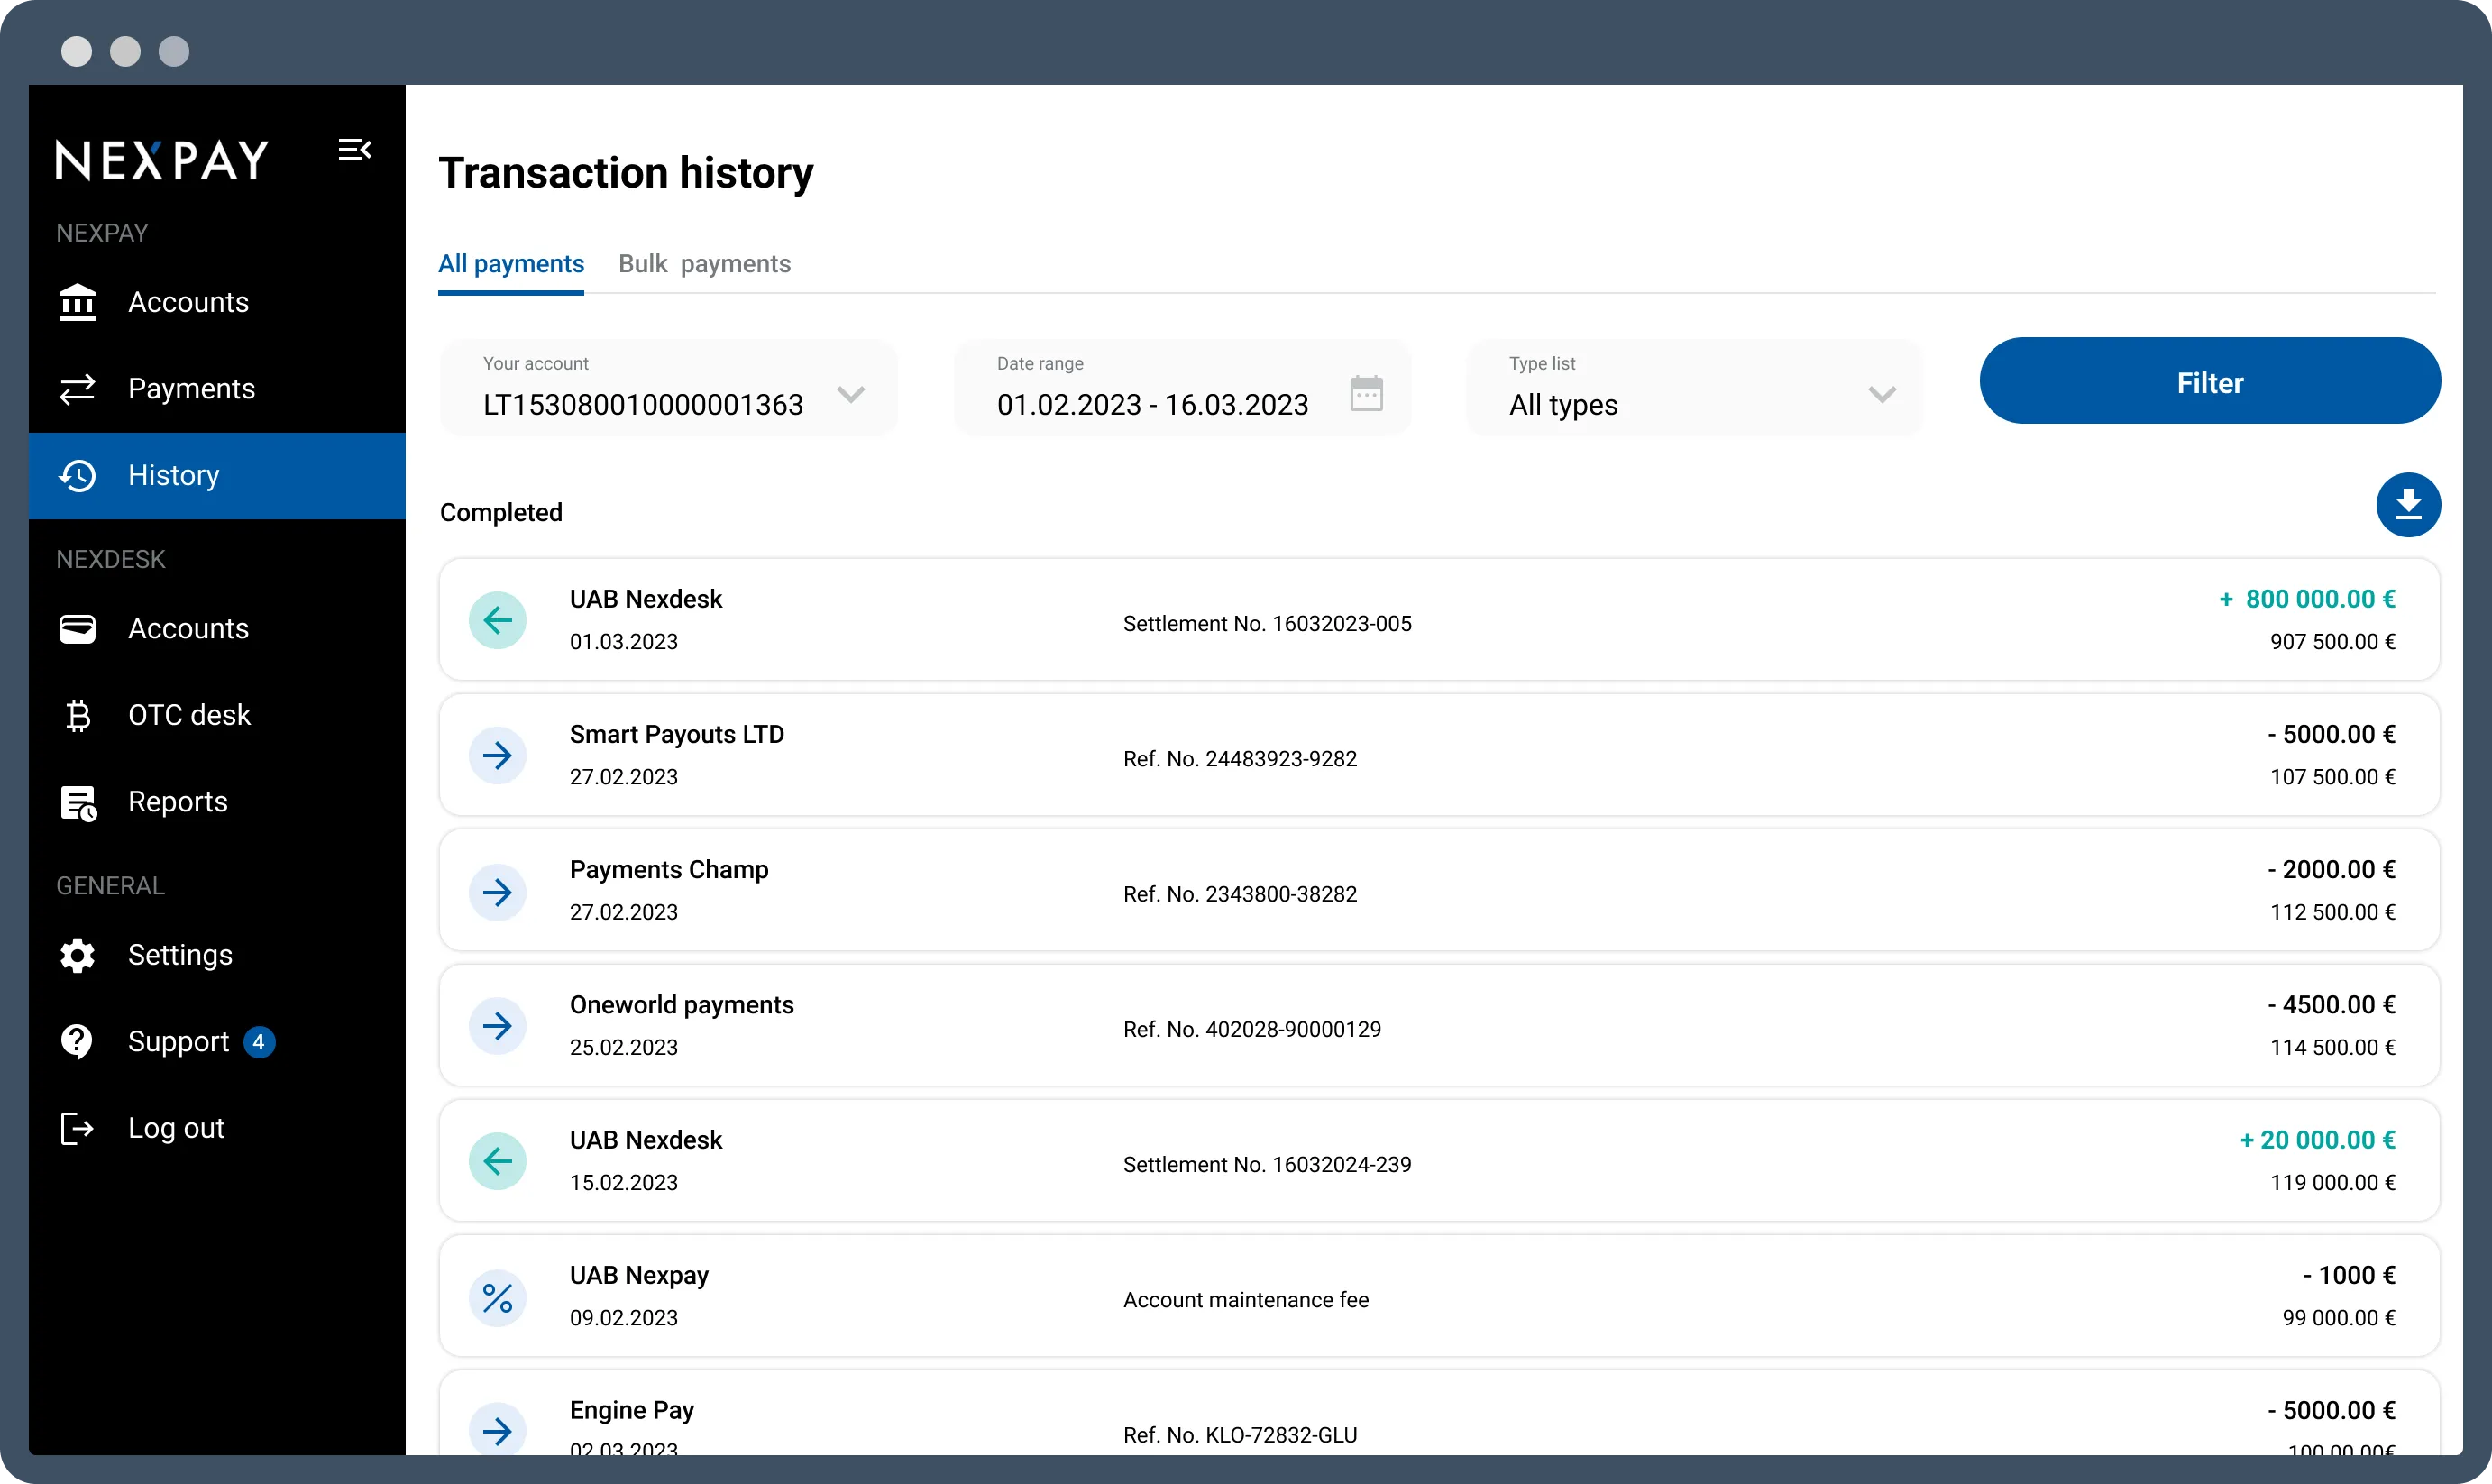The image size is (2492, 1484).
Task: Click the Payments Champ name
Action: tap(669, 870)
